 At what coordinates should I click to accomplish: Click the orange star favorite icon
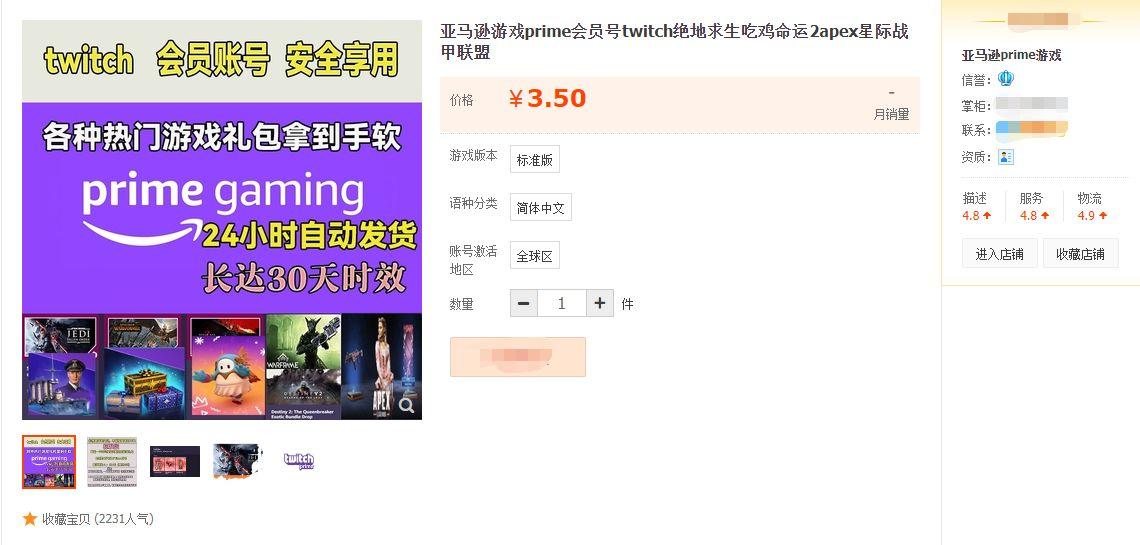[30, 519]
